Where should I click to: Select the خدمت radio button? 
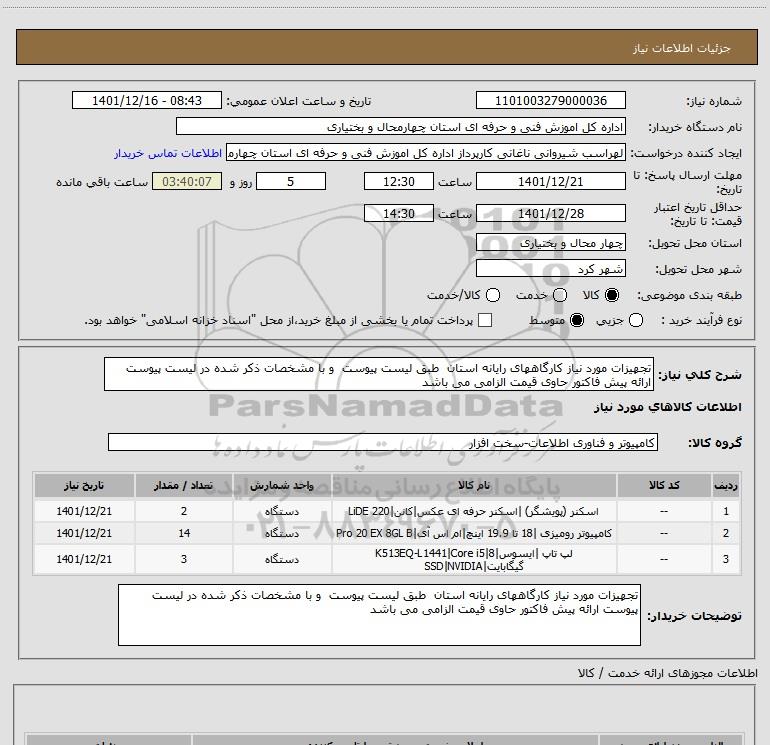[560, 295]
